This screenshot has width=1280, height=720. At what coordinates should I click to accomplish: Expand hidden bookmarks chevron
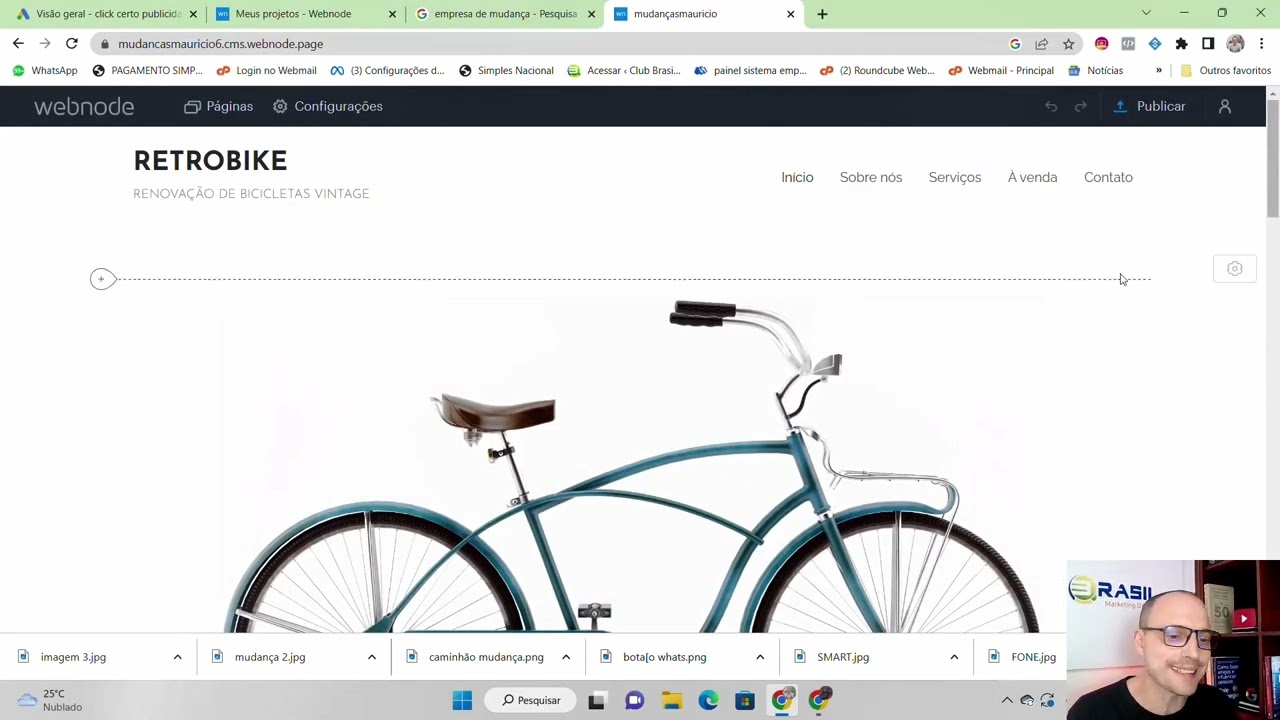coord(1159,71)
